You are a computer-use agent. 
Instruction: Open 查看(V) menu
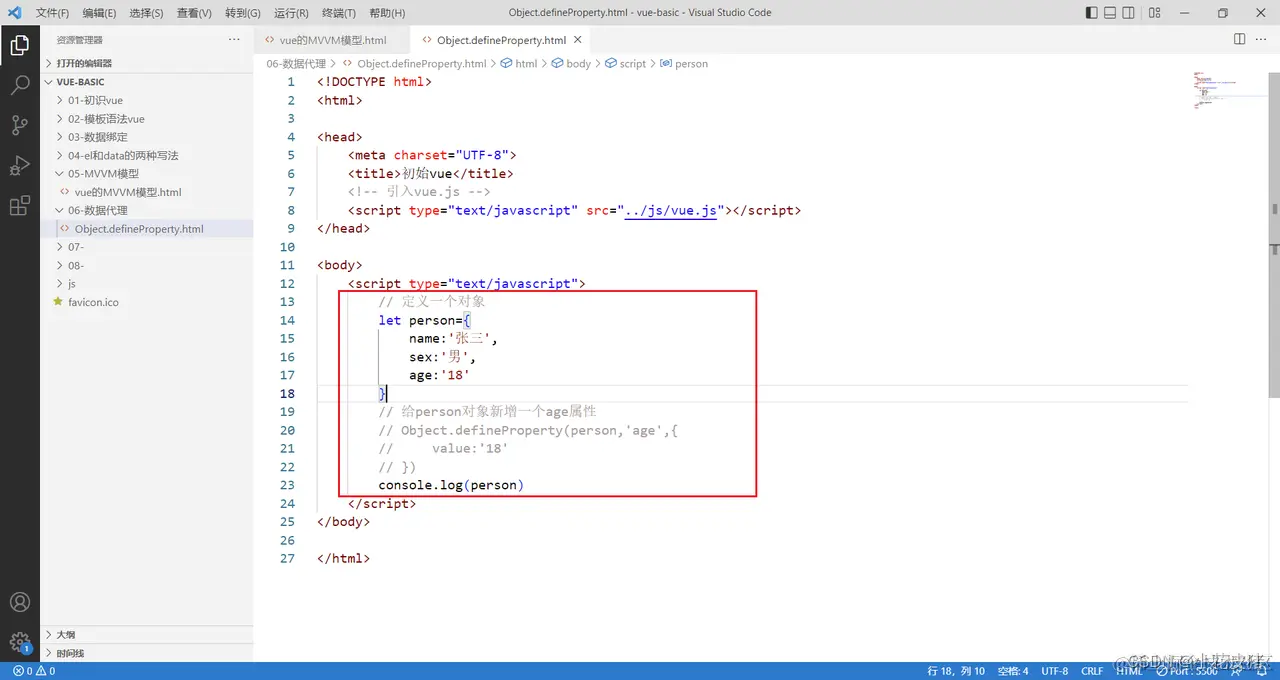pyautogui.click(x=194, y=13)
